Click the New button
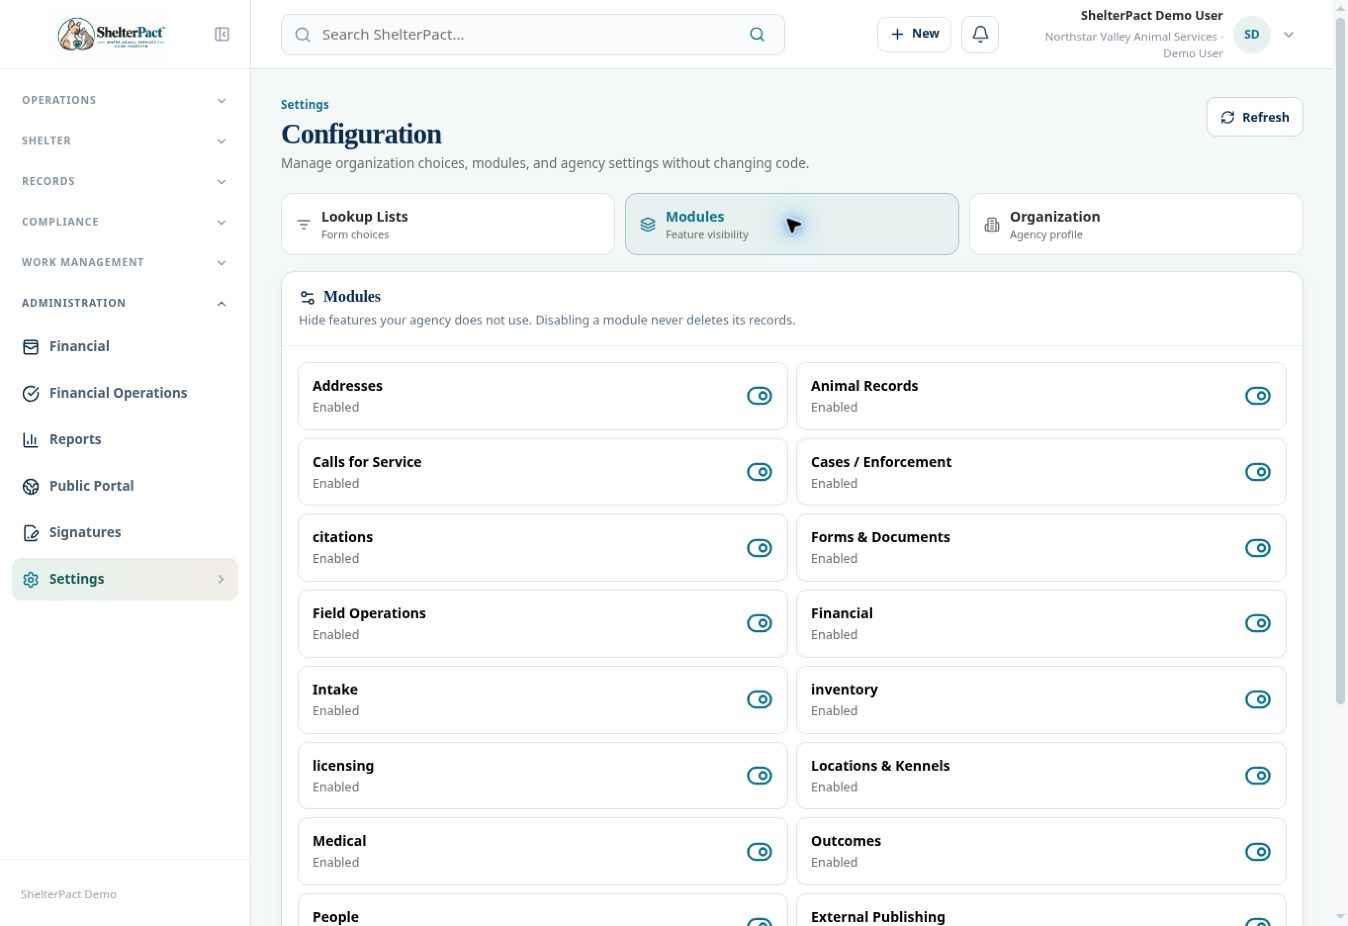Image resolution: width=1348 pixels, height=926 pixels. click(914, 34)
